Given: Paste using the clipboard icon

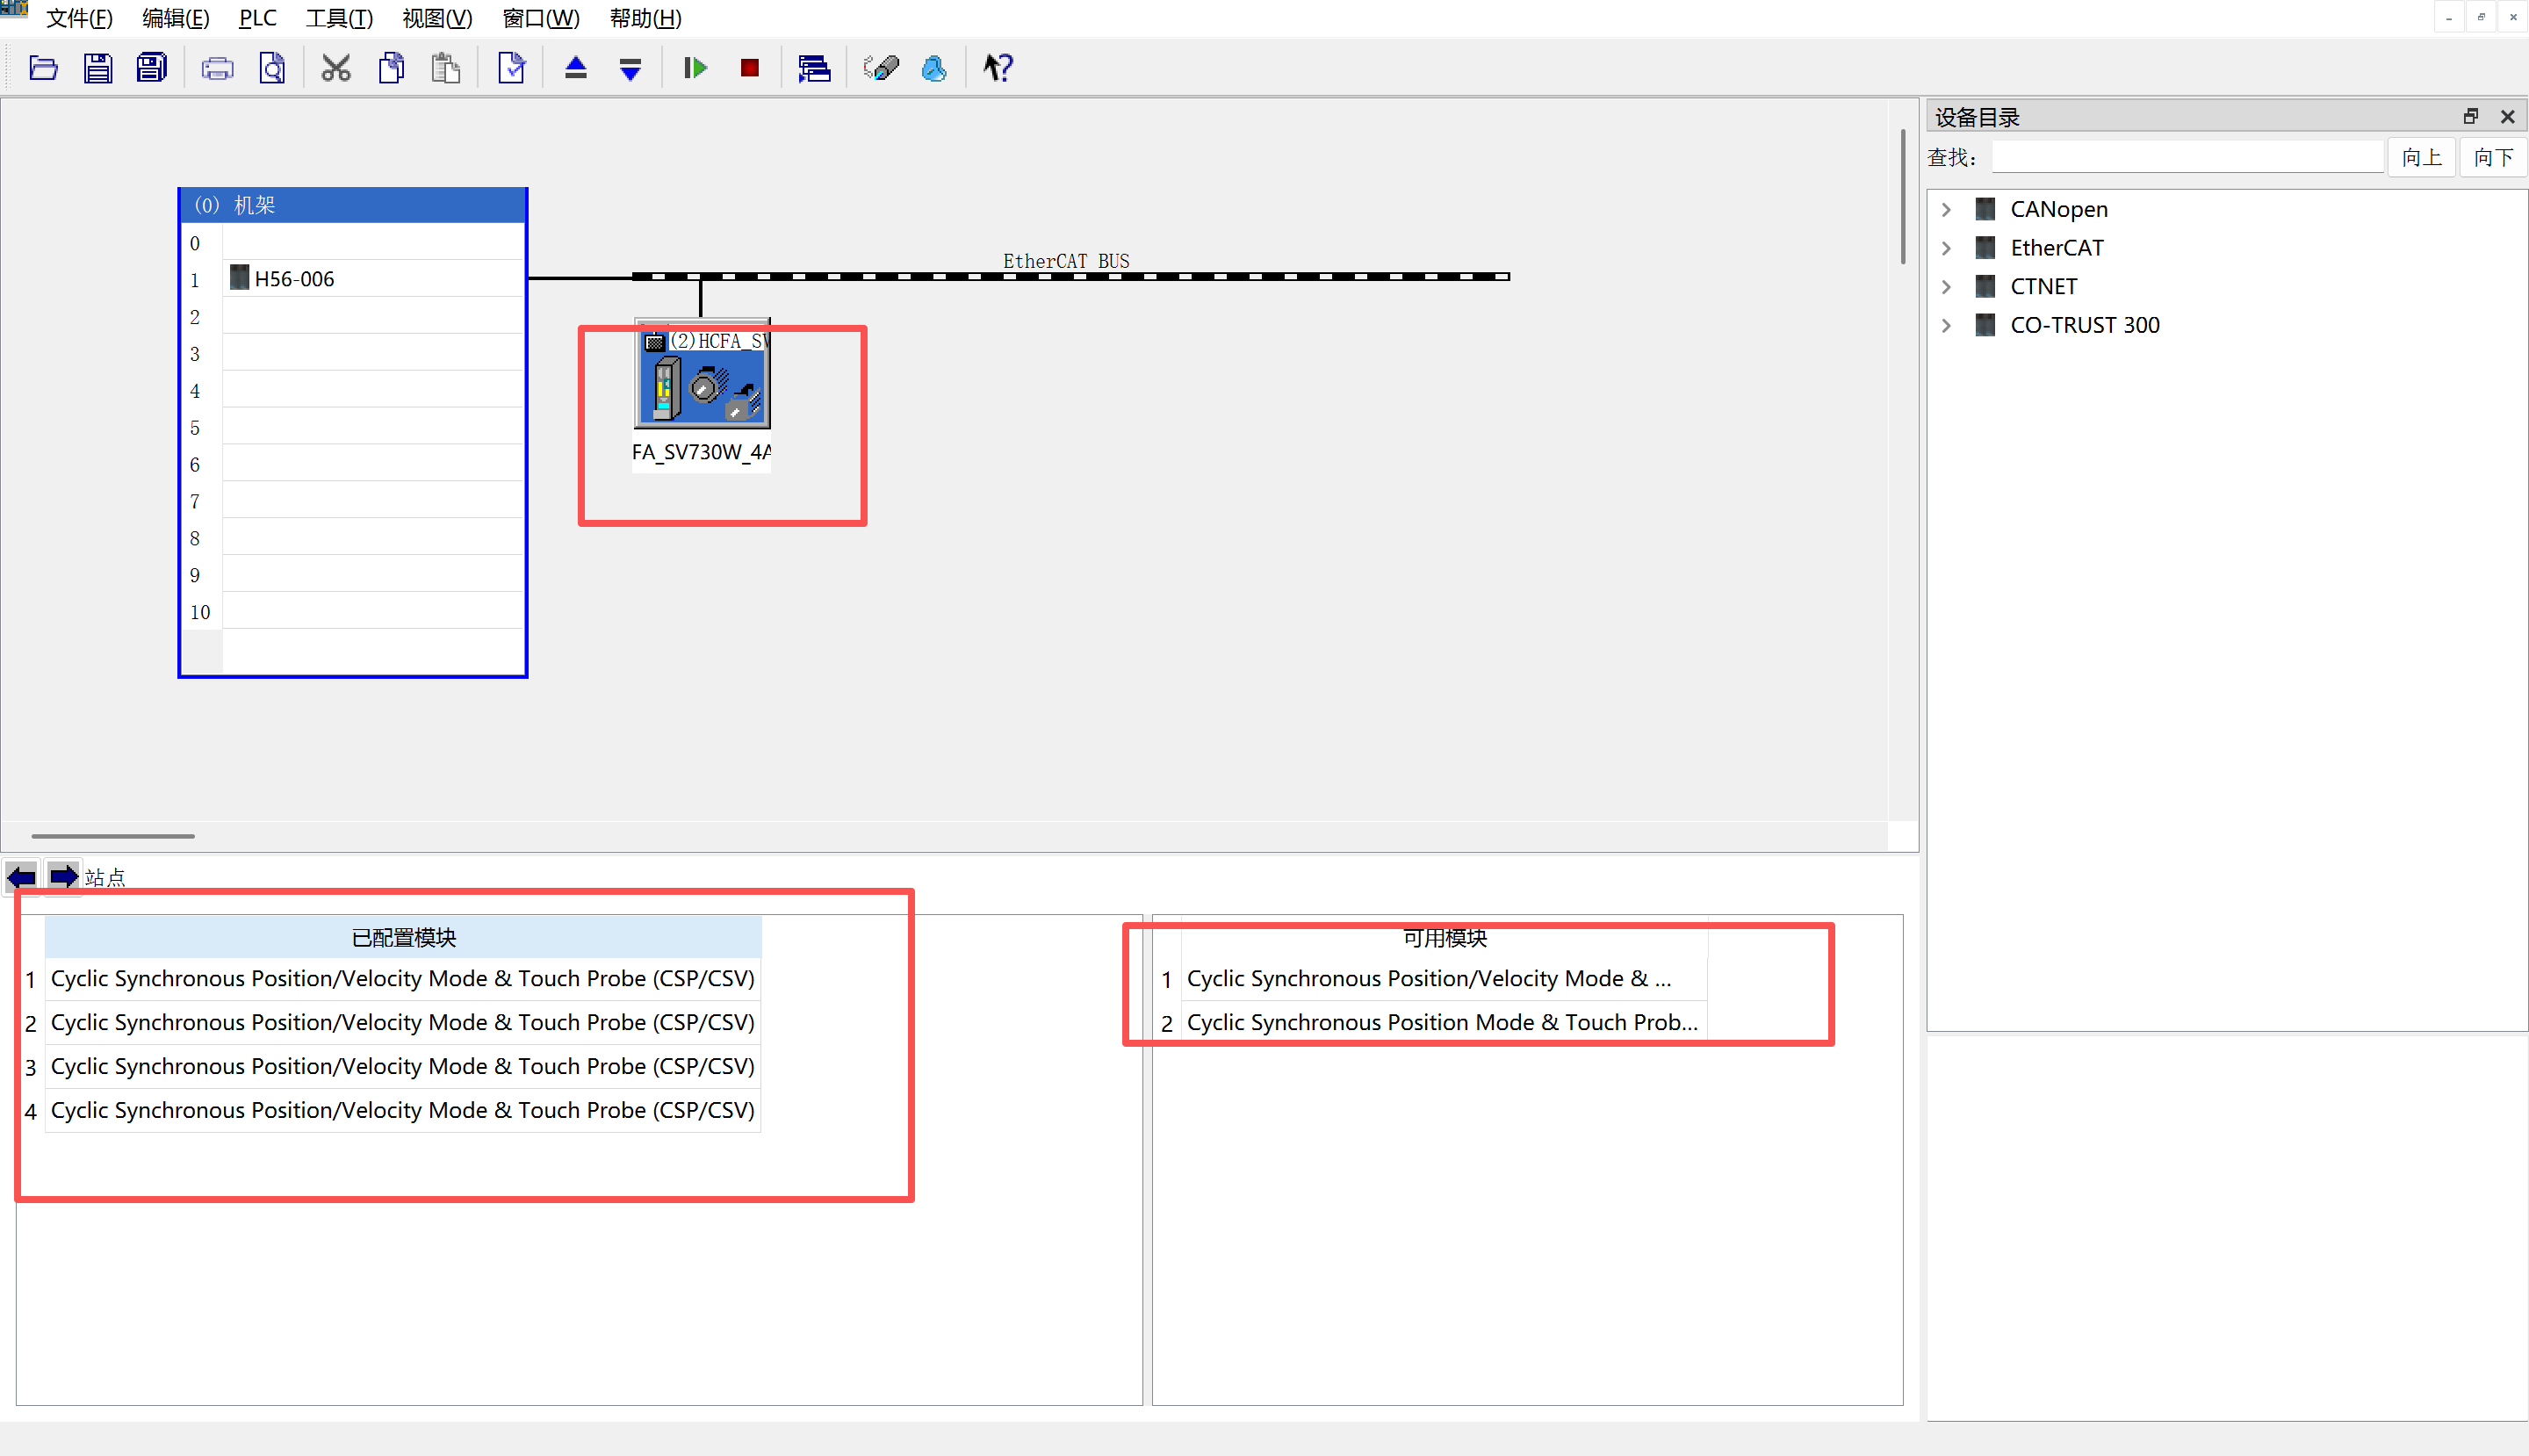Looking at the screenshot, I should 445,68.
